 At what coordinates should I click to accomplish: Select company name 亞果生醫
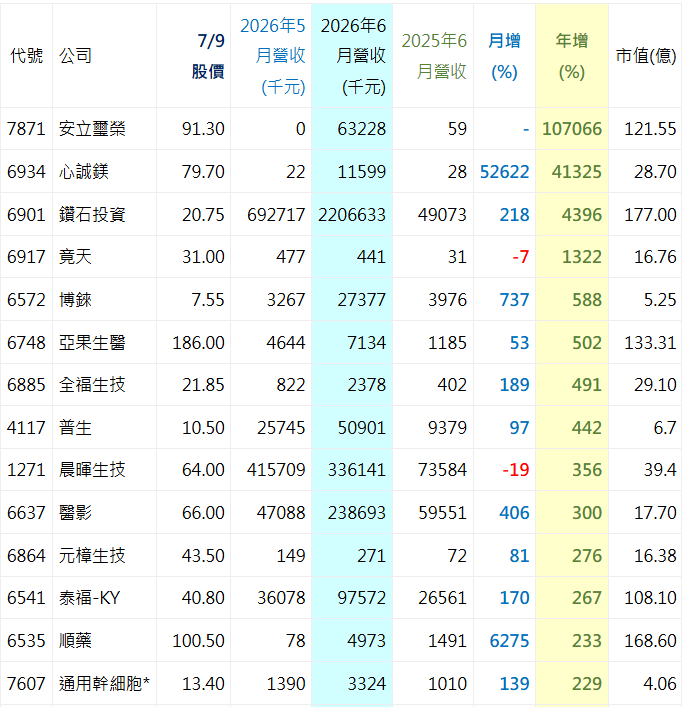coord(92,343)
